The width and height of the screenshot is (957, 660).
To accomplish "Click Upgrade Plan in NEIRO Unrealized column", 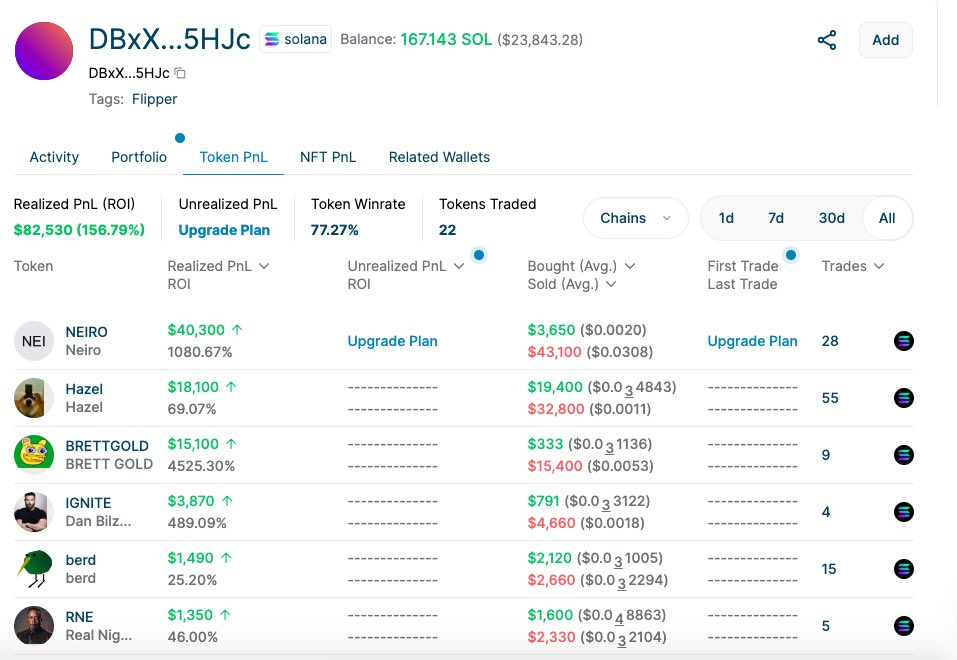I will click(392, 341).
